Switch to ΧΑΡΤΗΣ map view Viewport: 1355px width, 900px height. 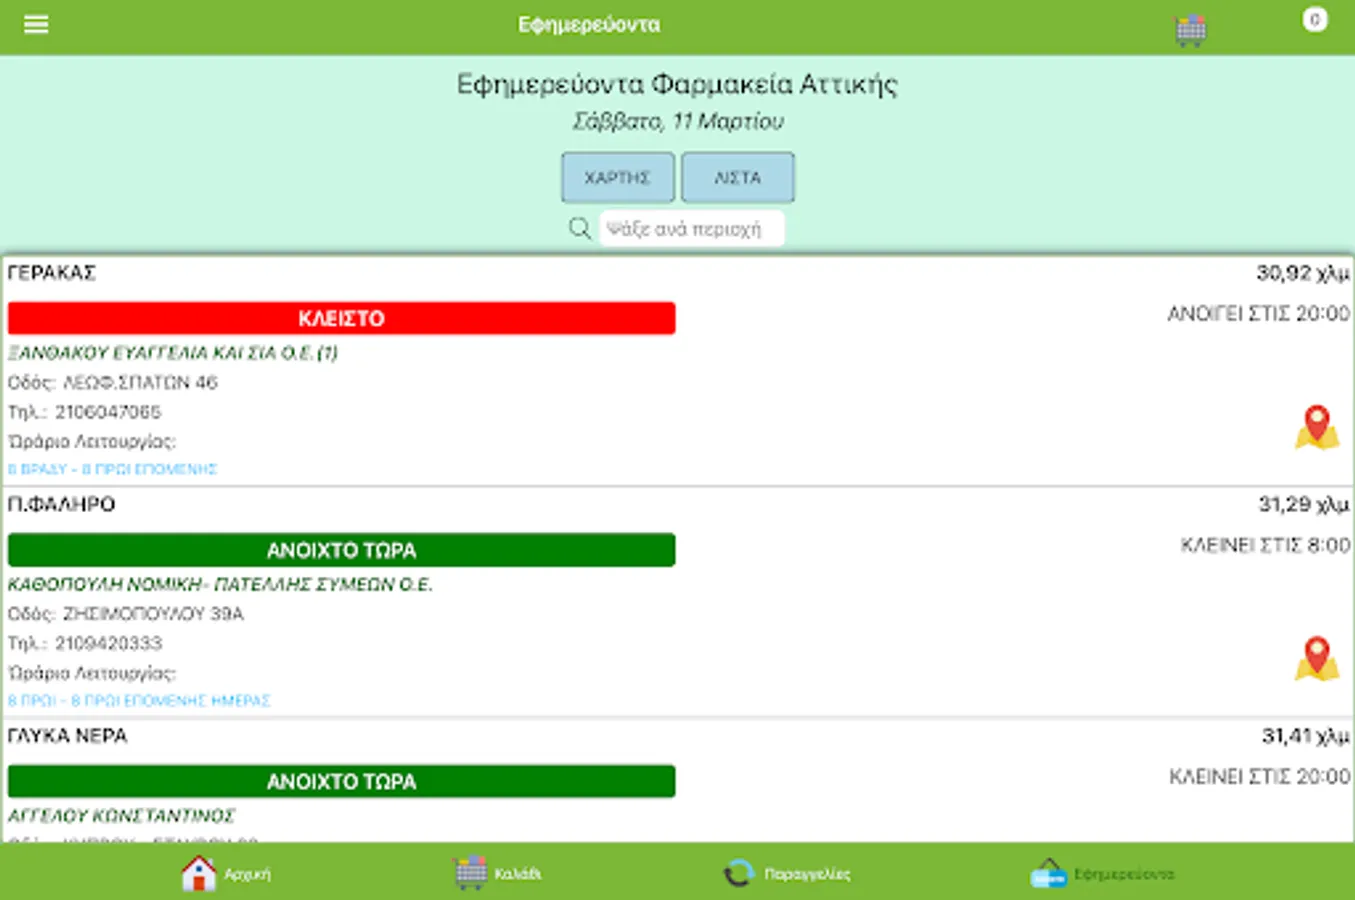point(618,177)
